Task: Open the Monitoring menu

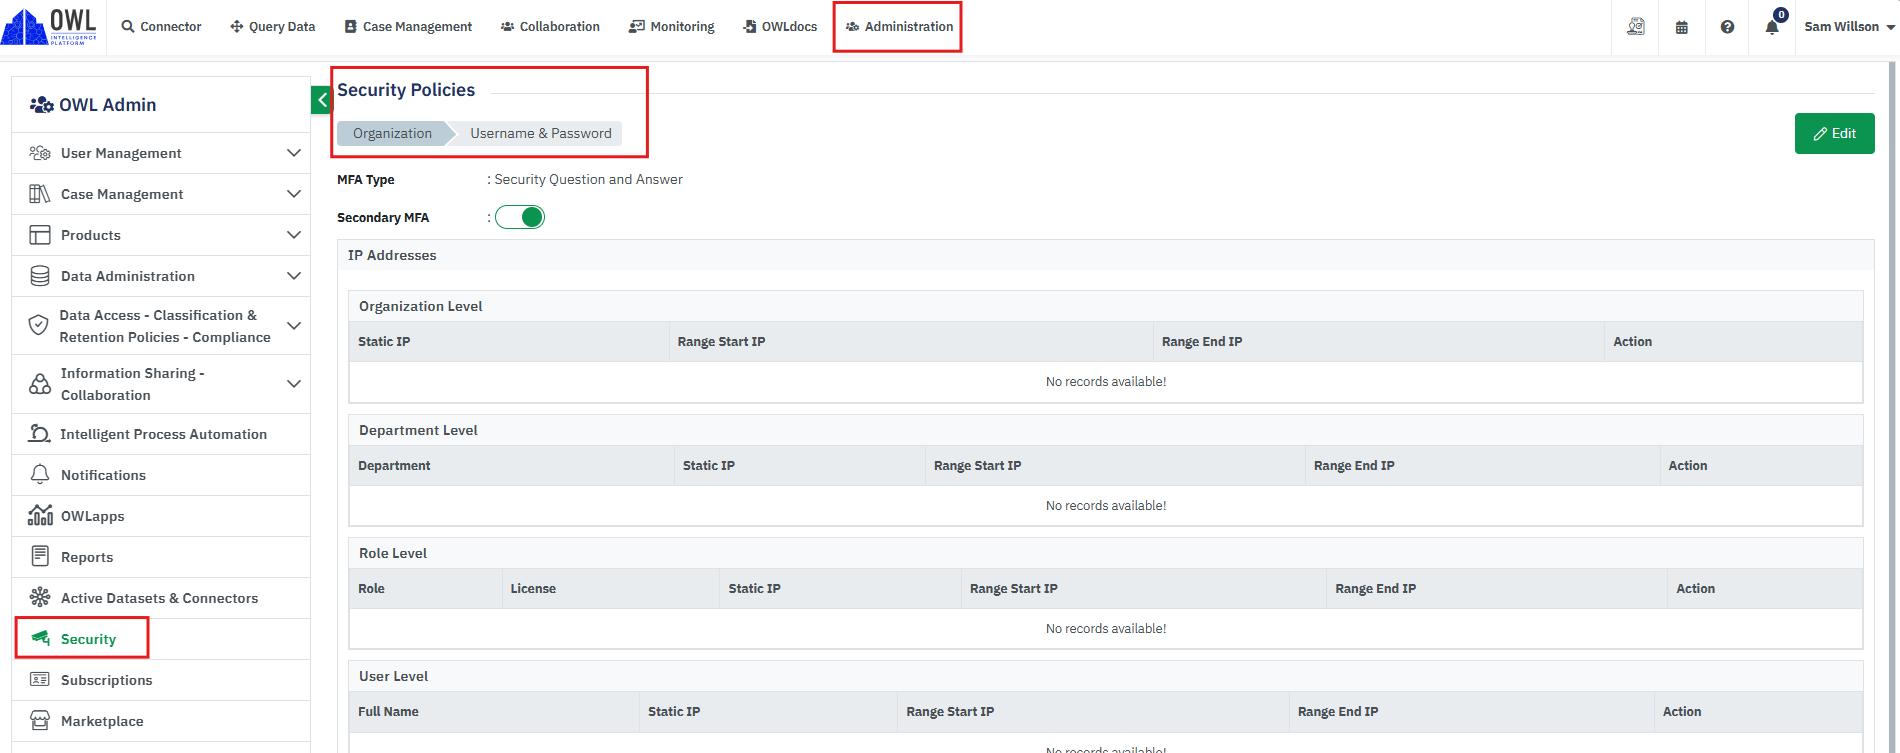Action: pyautogui.click(x=672, y=27)
